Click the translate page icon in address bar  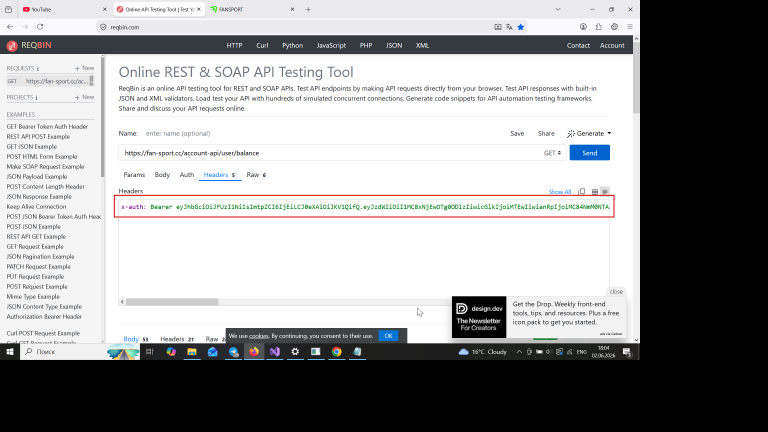(x=509, y=27)
